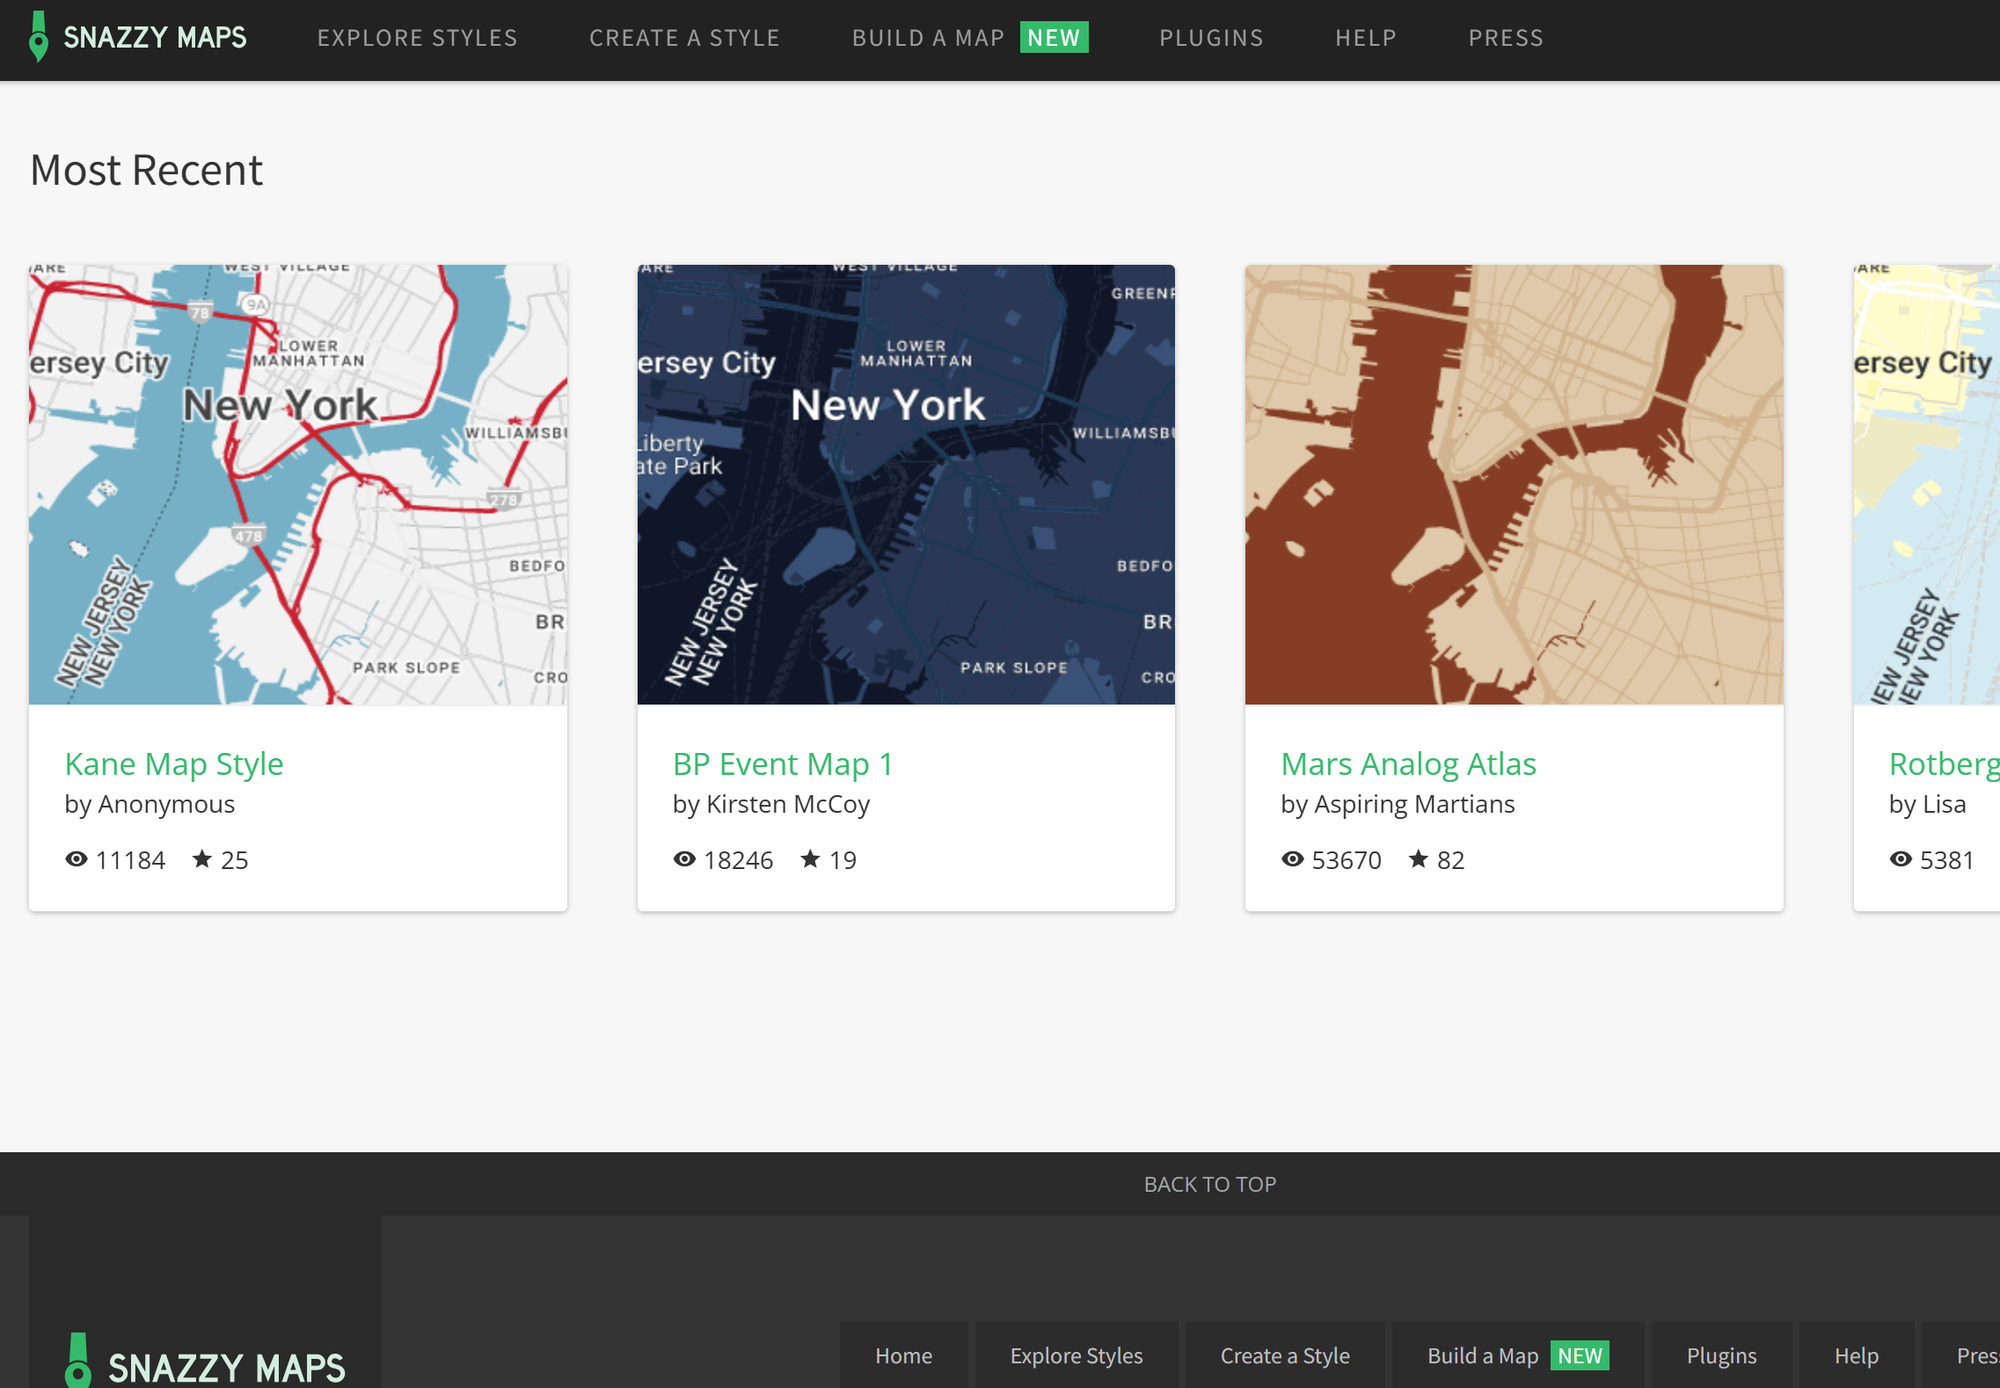Click the Mars Analog Atlas title
This screenshot has width=2000, height=1388.
(x=1408, y=763)
